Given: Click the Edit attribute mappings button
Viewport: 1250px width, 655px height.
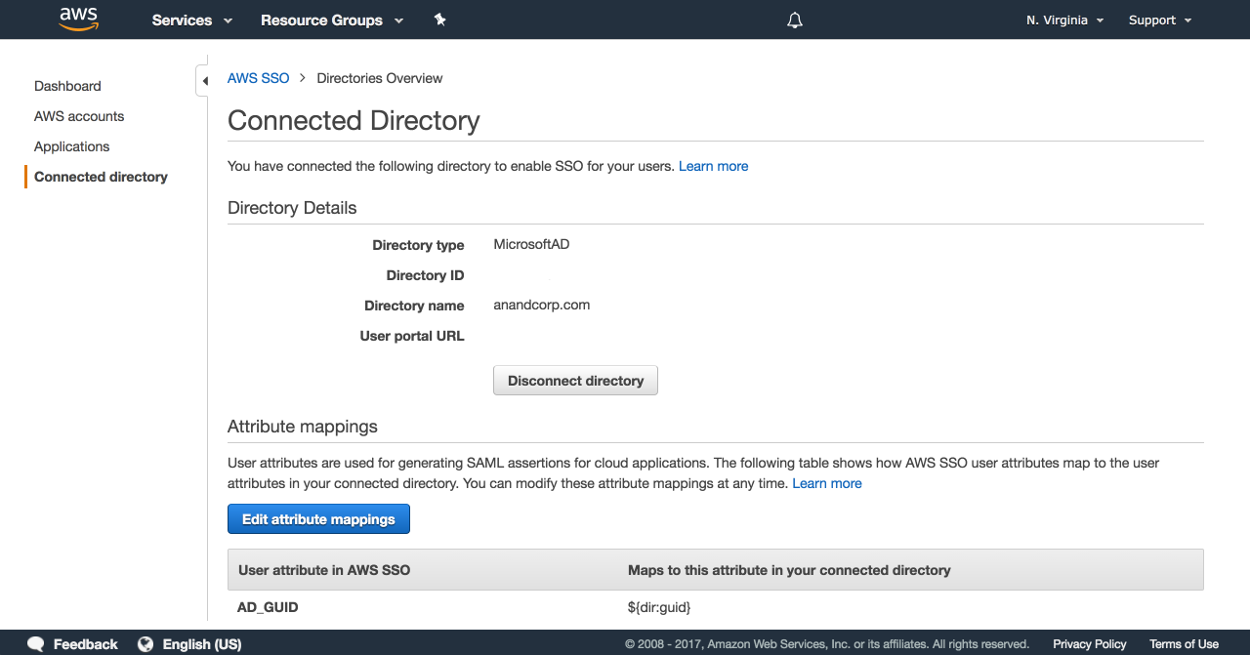Looking at the screenshot, I should click(x=319, y=519).
